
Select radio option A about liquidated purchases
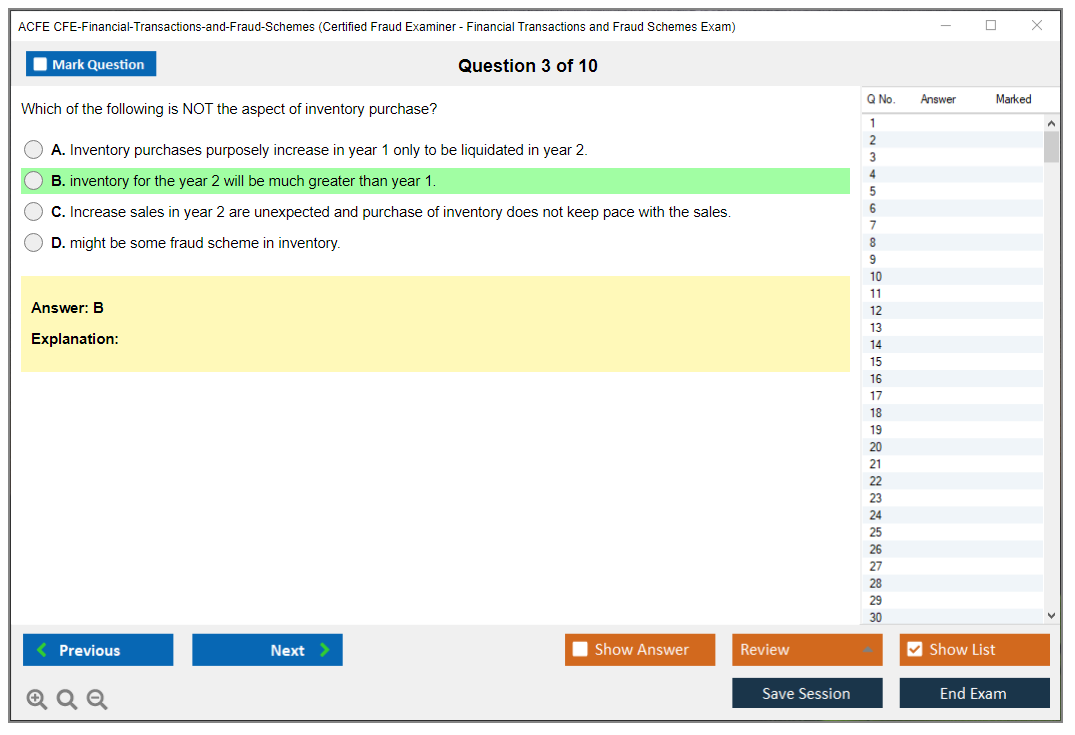[x=34, y=150]
